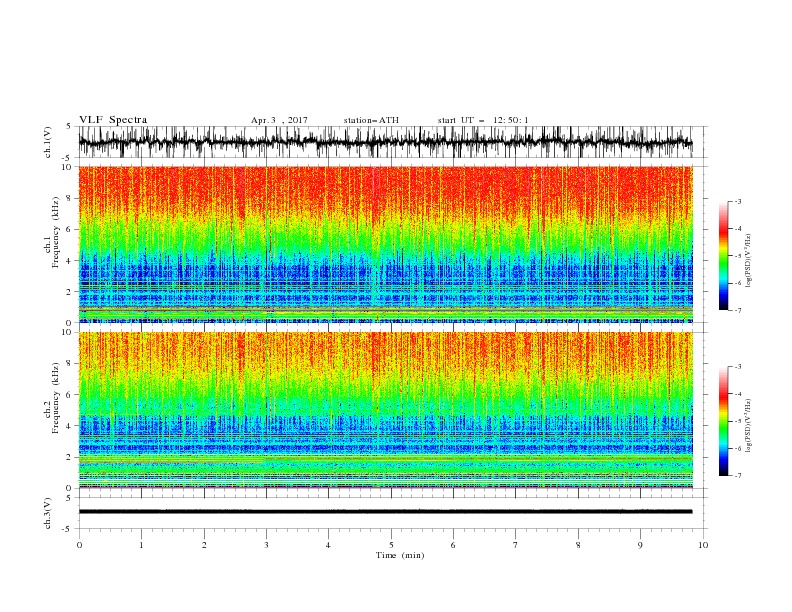Screen dimensions: 792x612
Task: Click the "8" kHz tick on ch.1 frequency axis
Action: 69,198
